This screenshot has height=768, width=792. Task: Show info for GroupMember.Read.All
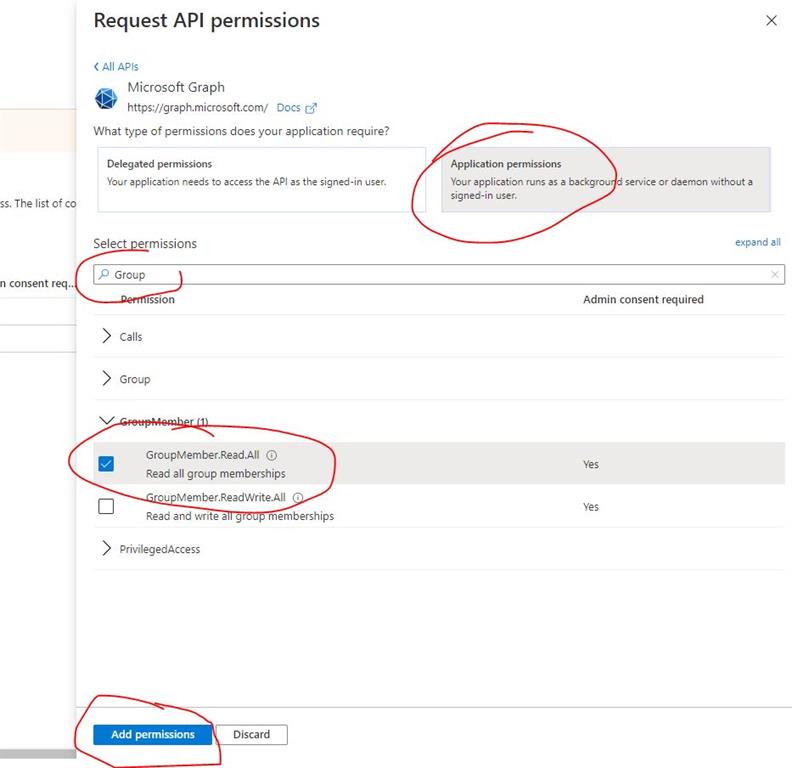click(272, 455)
